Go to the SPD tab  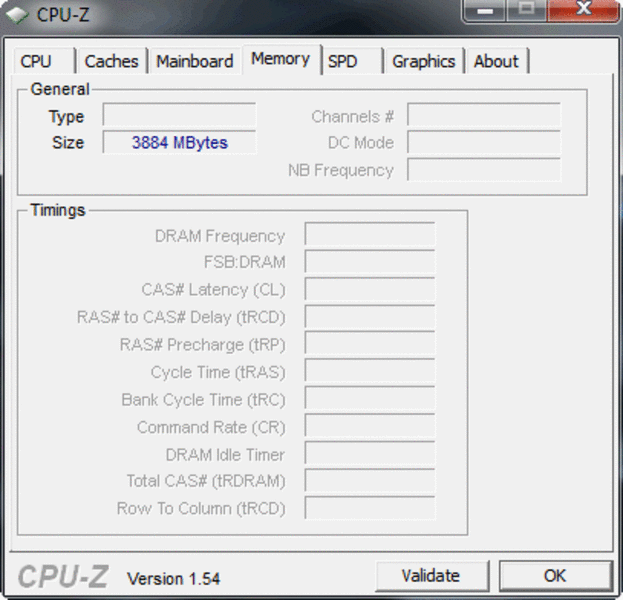click(x=352, y=61)
